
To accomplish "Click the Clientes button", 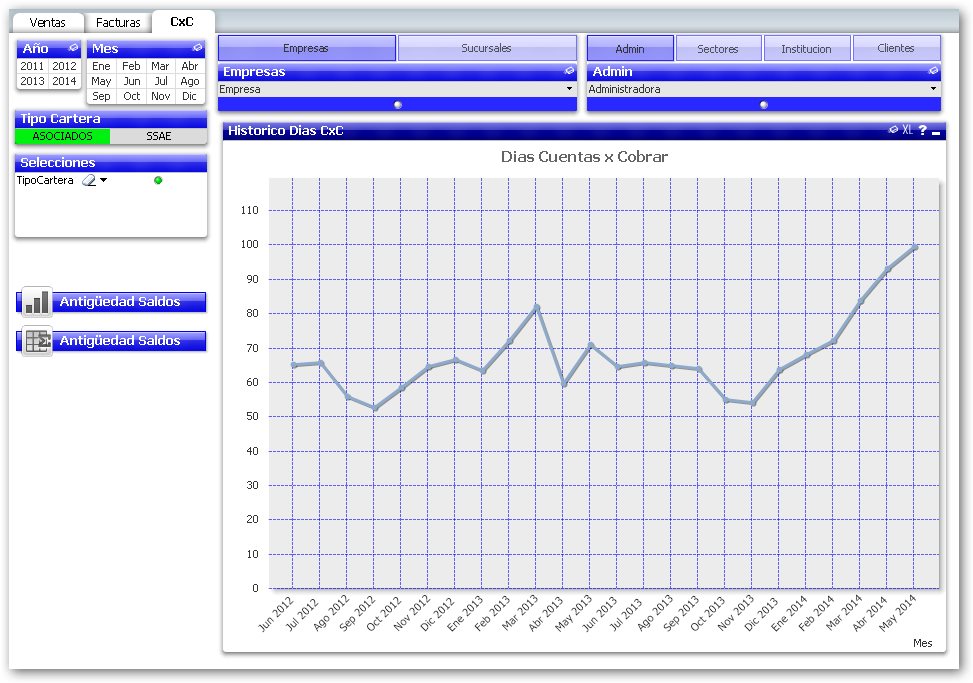I will tap(896, 48).
